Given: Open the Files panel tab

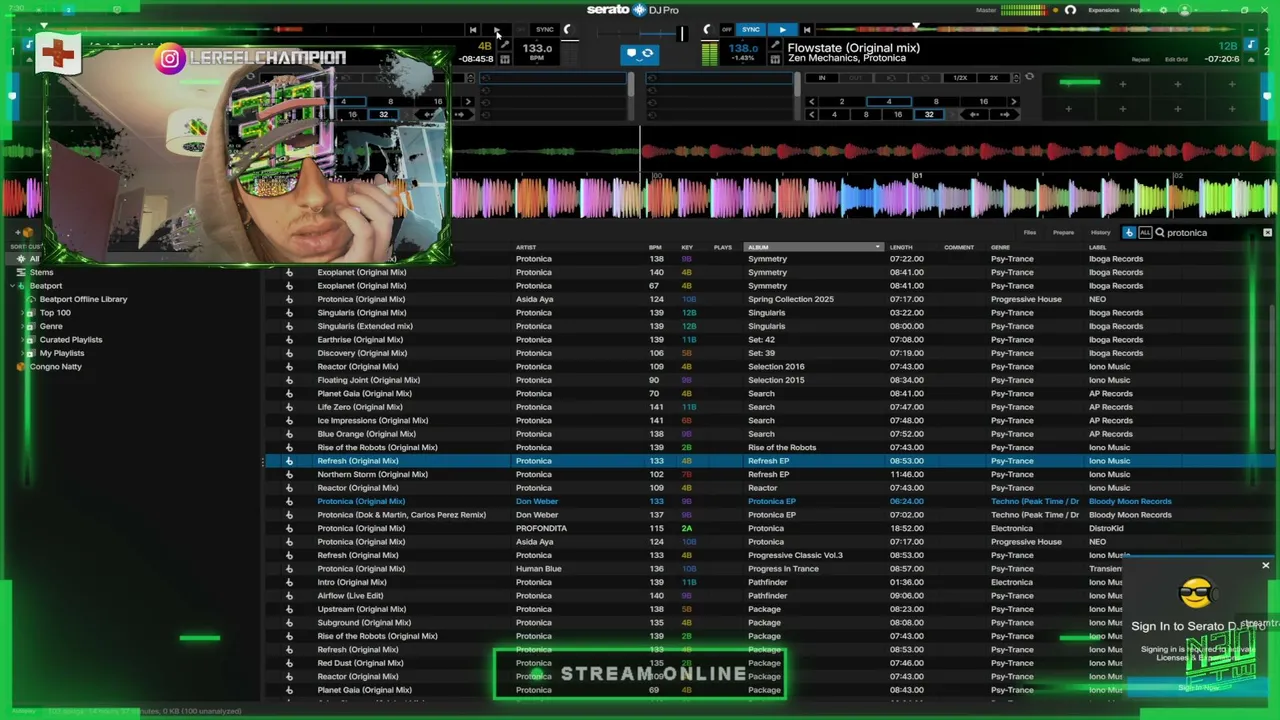Looking at the screenshot, I should (x=1030, y=233).
